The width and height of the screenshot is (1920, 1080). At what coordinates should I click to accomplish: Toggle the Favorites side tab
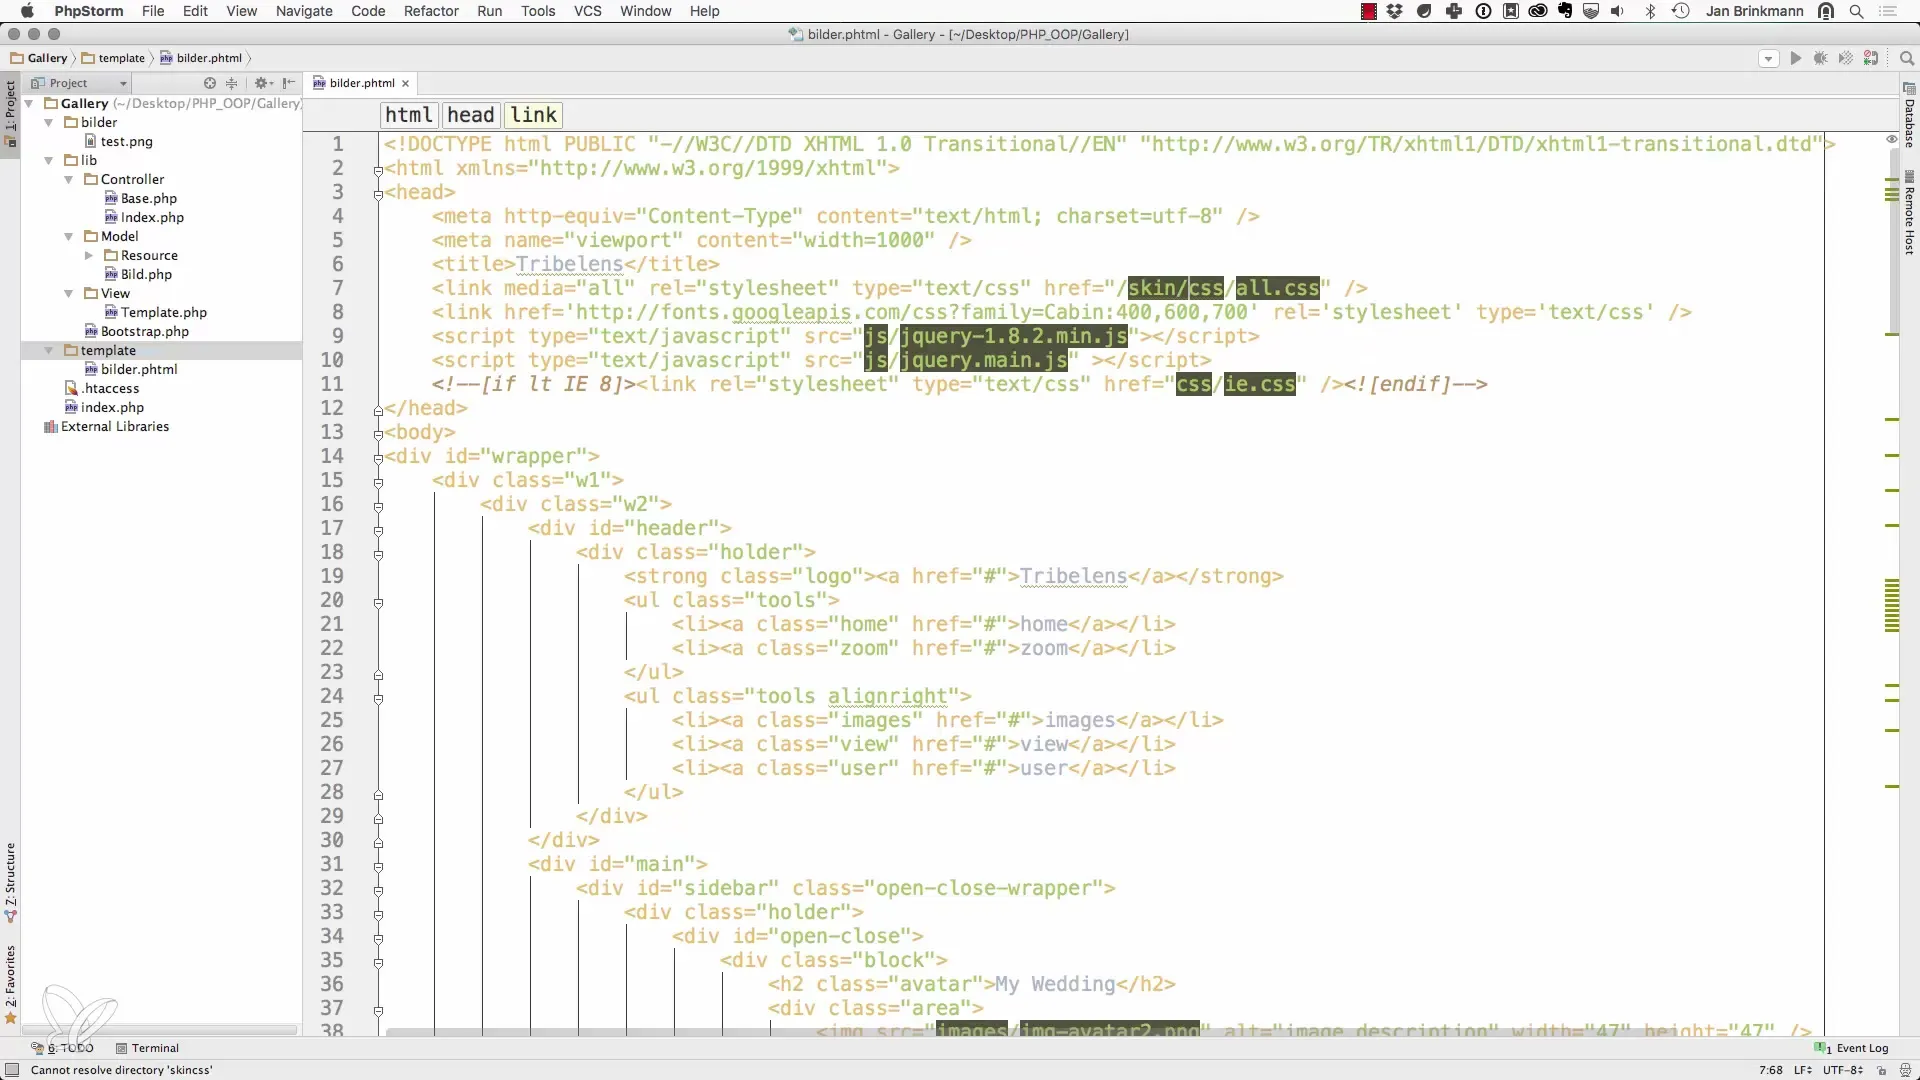(x=10, y=985)
